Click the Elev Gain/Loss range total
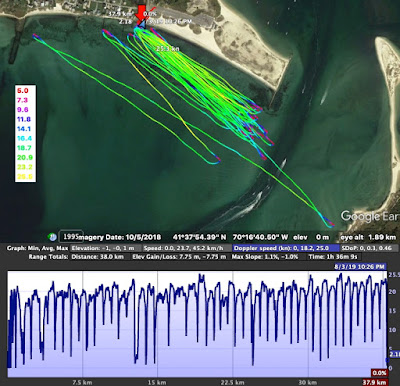 point(179,257)
